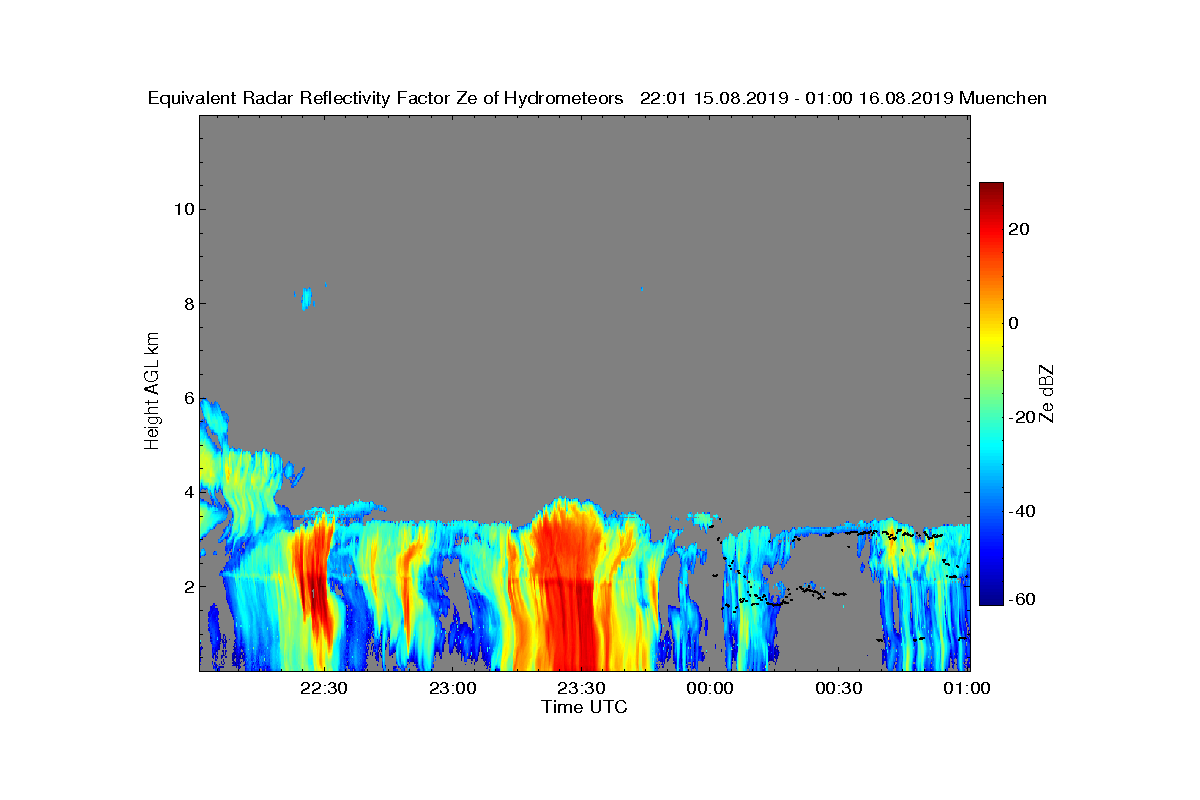Click the 23:30 time tick label
1200x800 pixels.
point(581,688)
